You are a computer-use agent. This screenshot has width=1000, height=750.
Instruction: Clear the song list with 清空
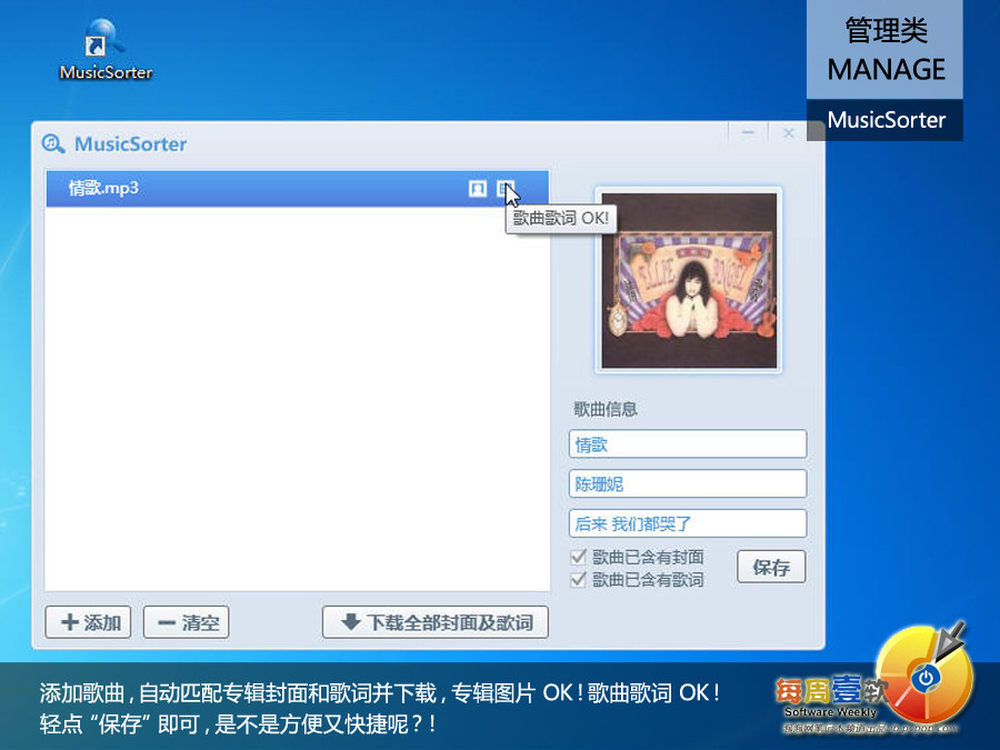click(186, 622)
